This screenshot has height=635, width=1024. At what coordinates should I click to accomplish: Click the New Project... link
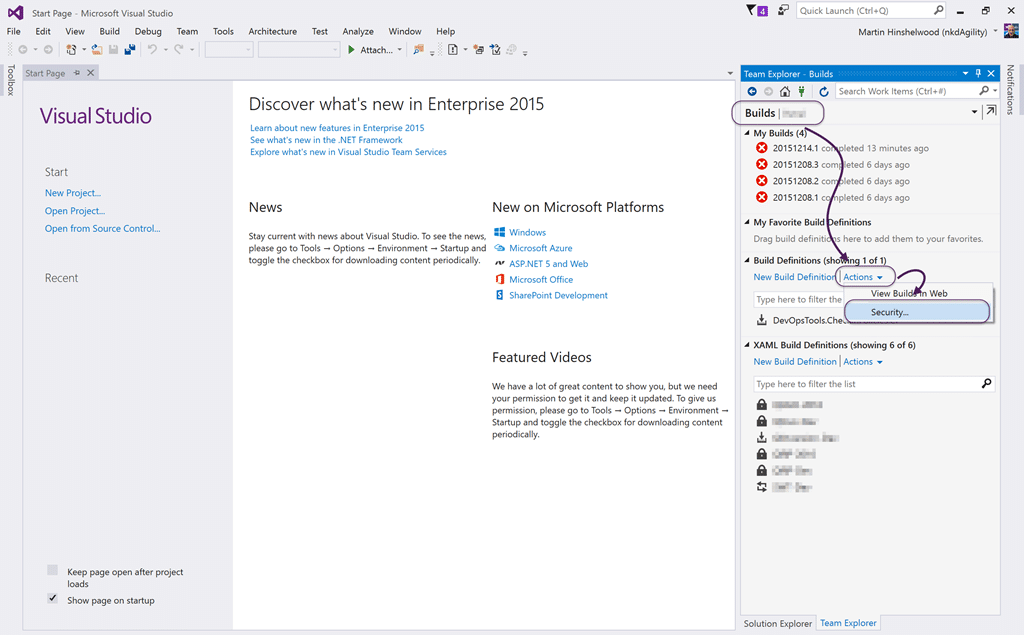click(x=73, y=193)
